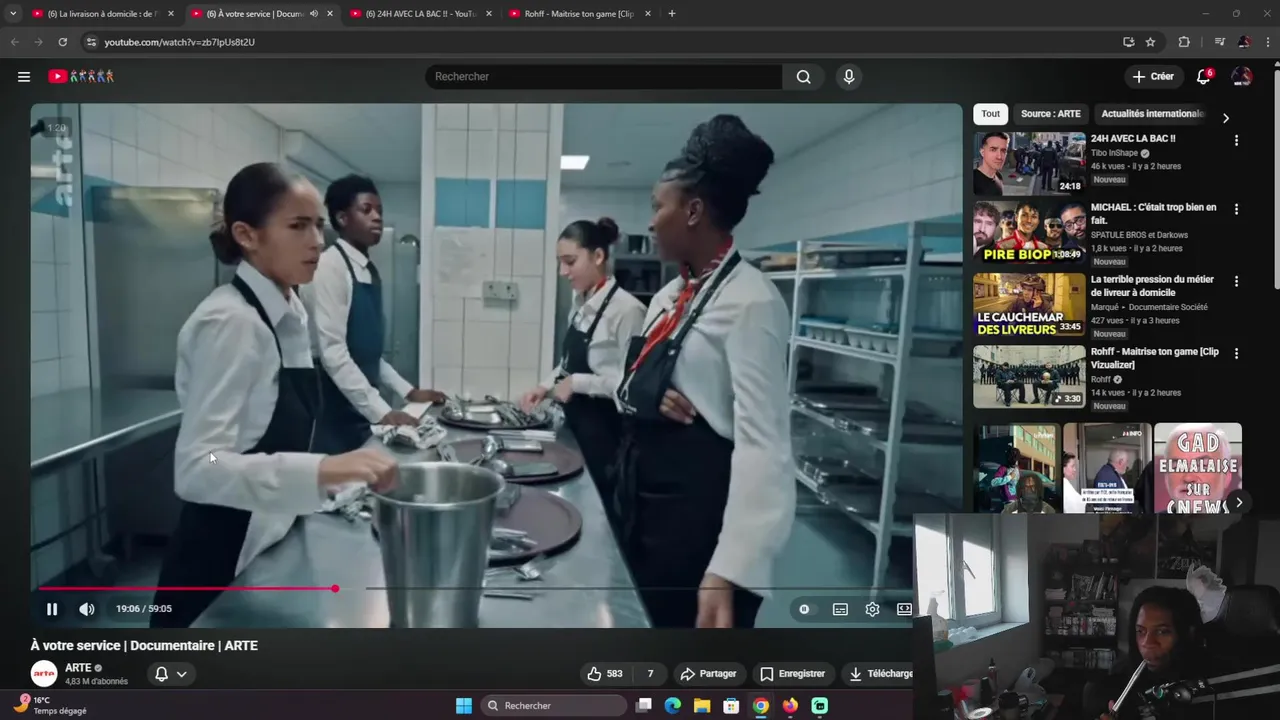
Task: Go to YouTube home via logo
Action: [81, 77]
